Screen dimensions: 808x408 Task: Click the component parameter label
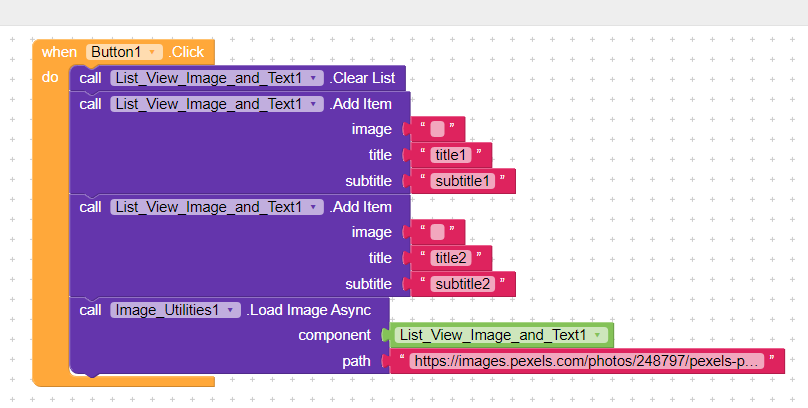(334, 335)
